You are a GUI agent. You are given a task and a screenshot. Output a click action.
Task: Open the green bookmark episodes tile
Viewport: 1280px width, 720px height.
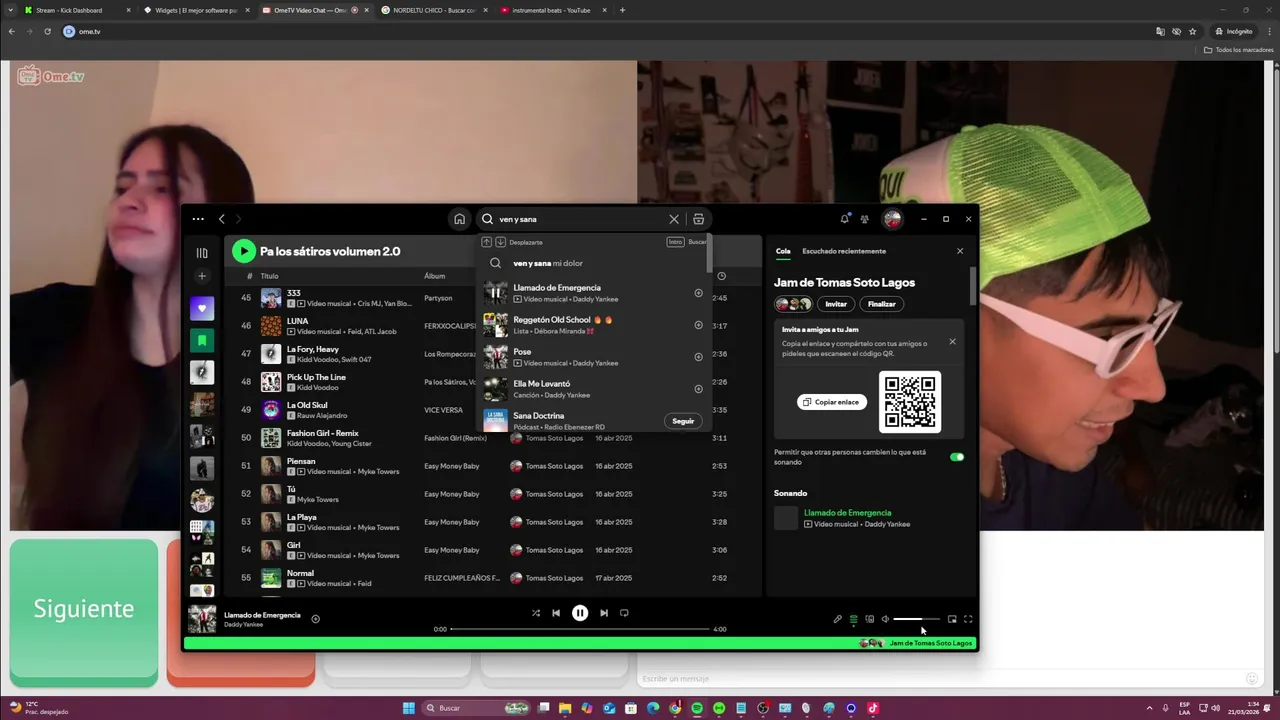click(202, 340)
